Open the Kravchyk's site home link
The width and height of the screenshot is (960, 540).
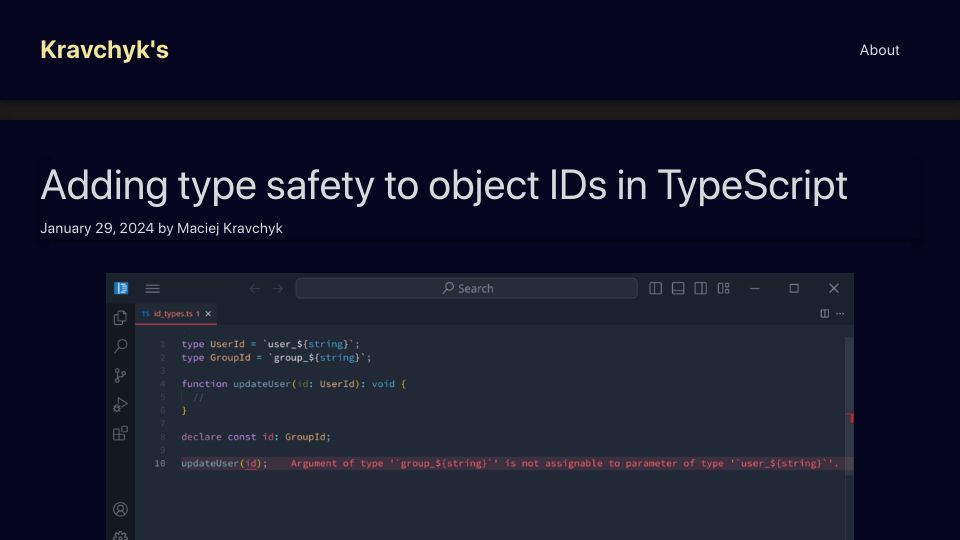pos(104,50)
